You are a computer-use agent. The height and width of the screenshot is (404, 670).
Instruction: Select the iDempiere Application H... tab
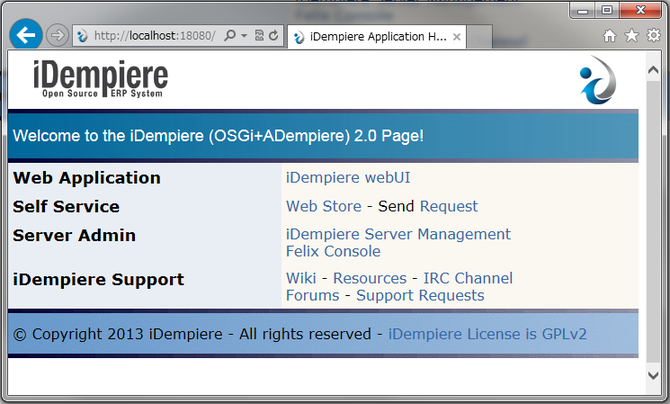(376, 37)
